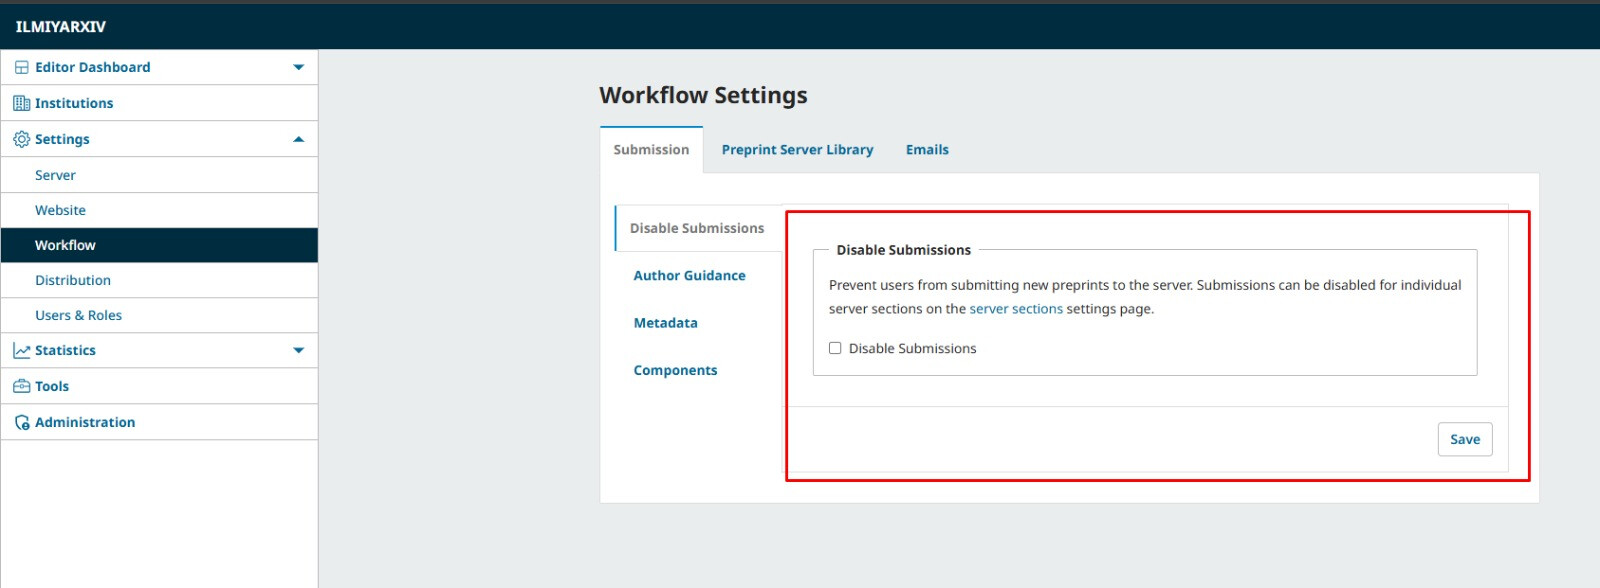
Task: Collapse the Settings menu arrow
Action: pos(298,139)
